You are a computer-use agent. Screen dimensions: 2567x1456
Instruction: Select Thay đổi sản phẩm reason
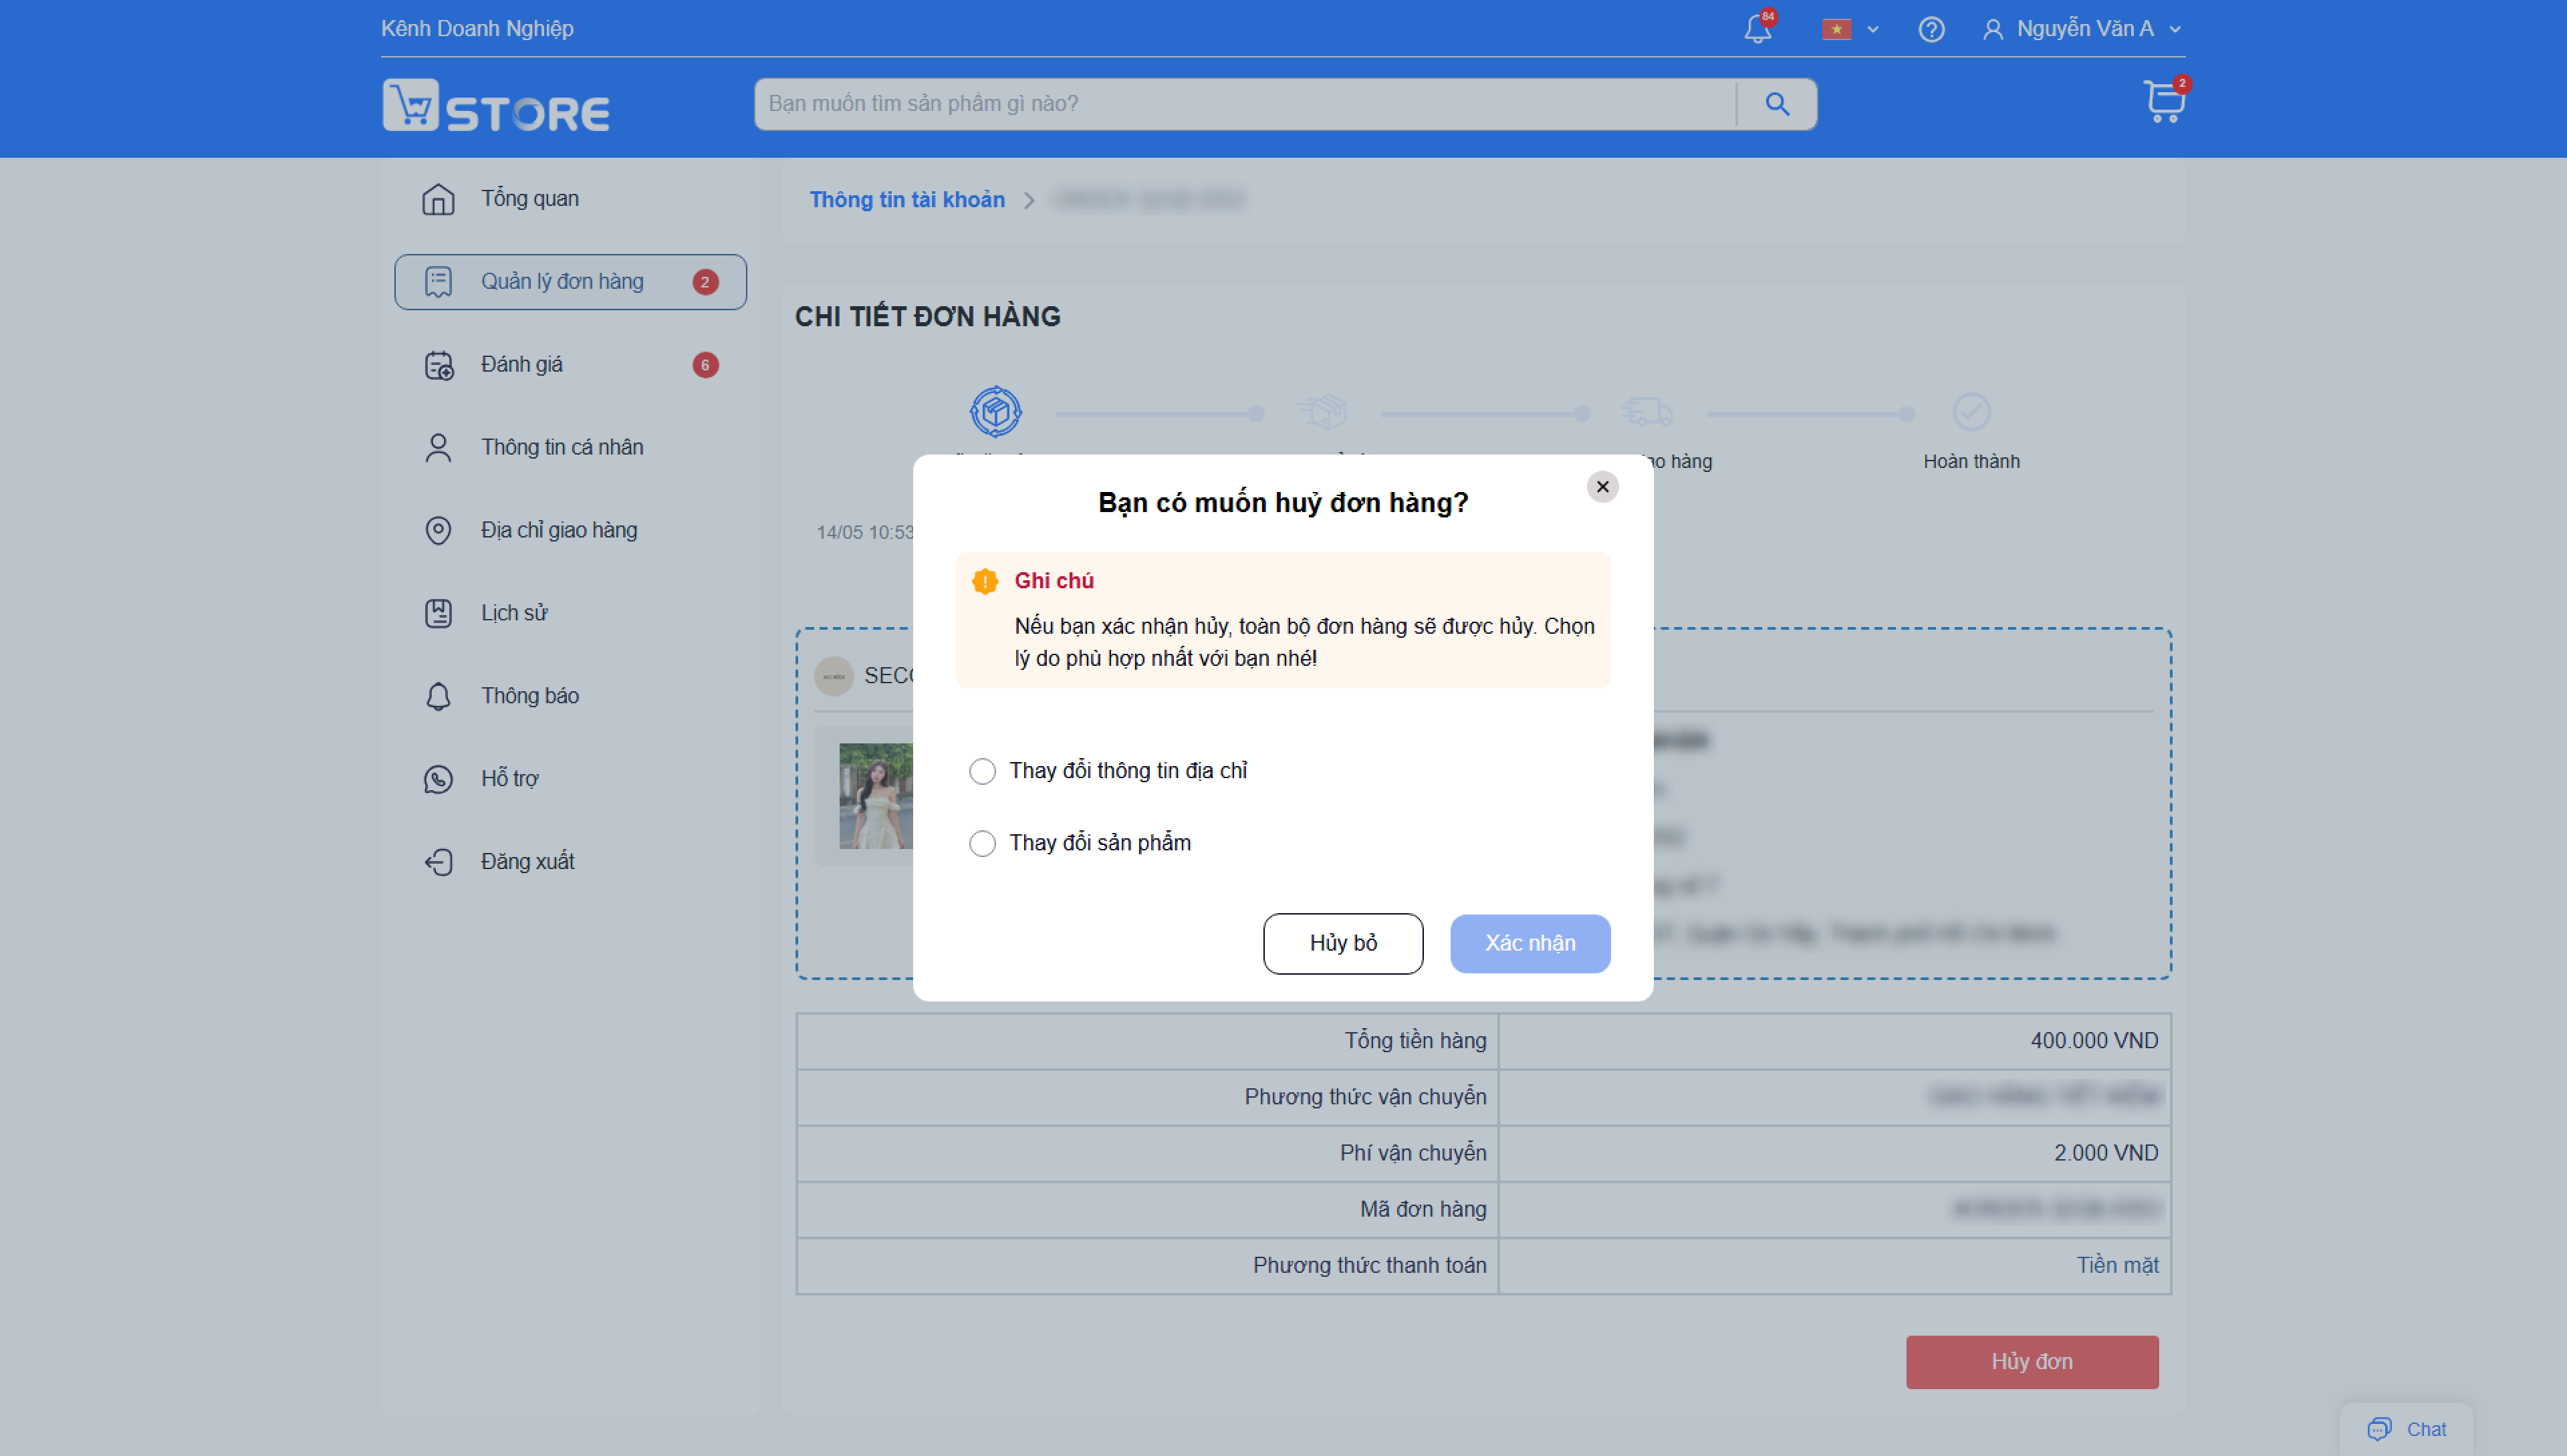coord(1080,843)
